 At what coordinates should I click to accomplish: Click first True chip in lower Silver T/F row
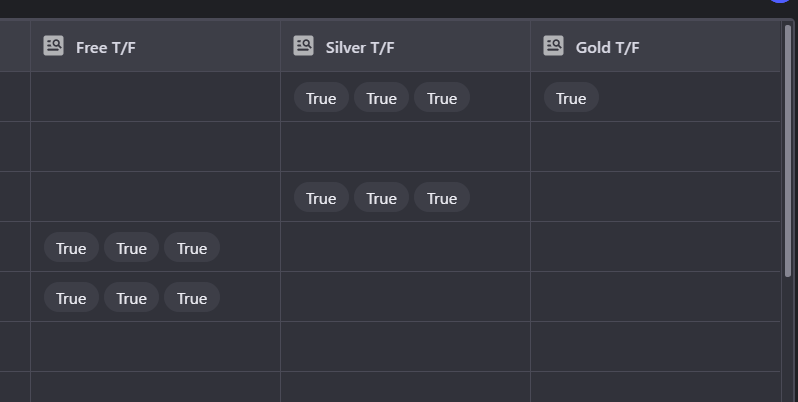point(321,197)
